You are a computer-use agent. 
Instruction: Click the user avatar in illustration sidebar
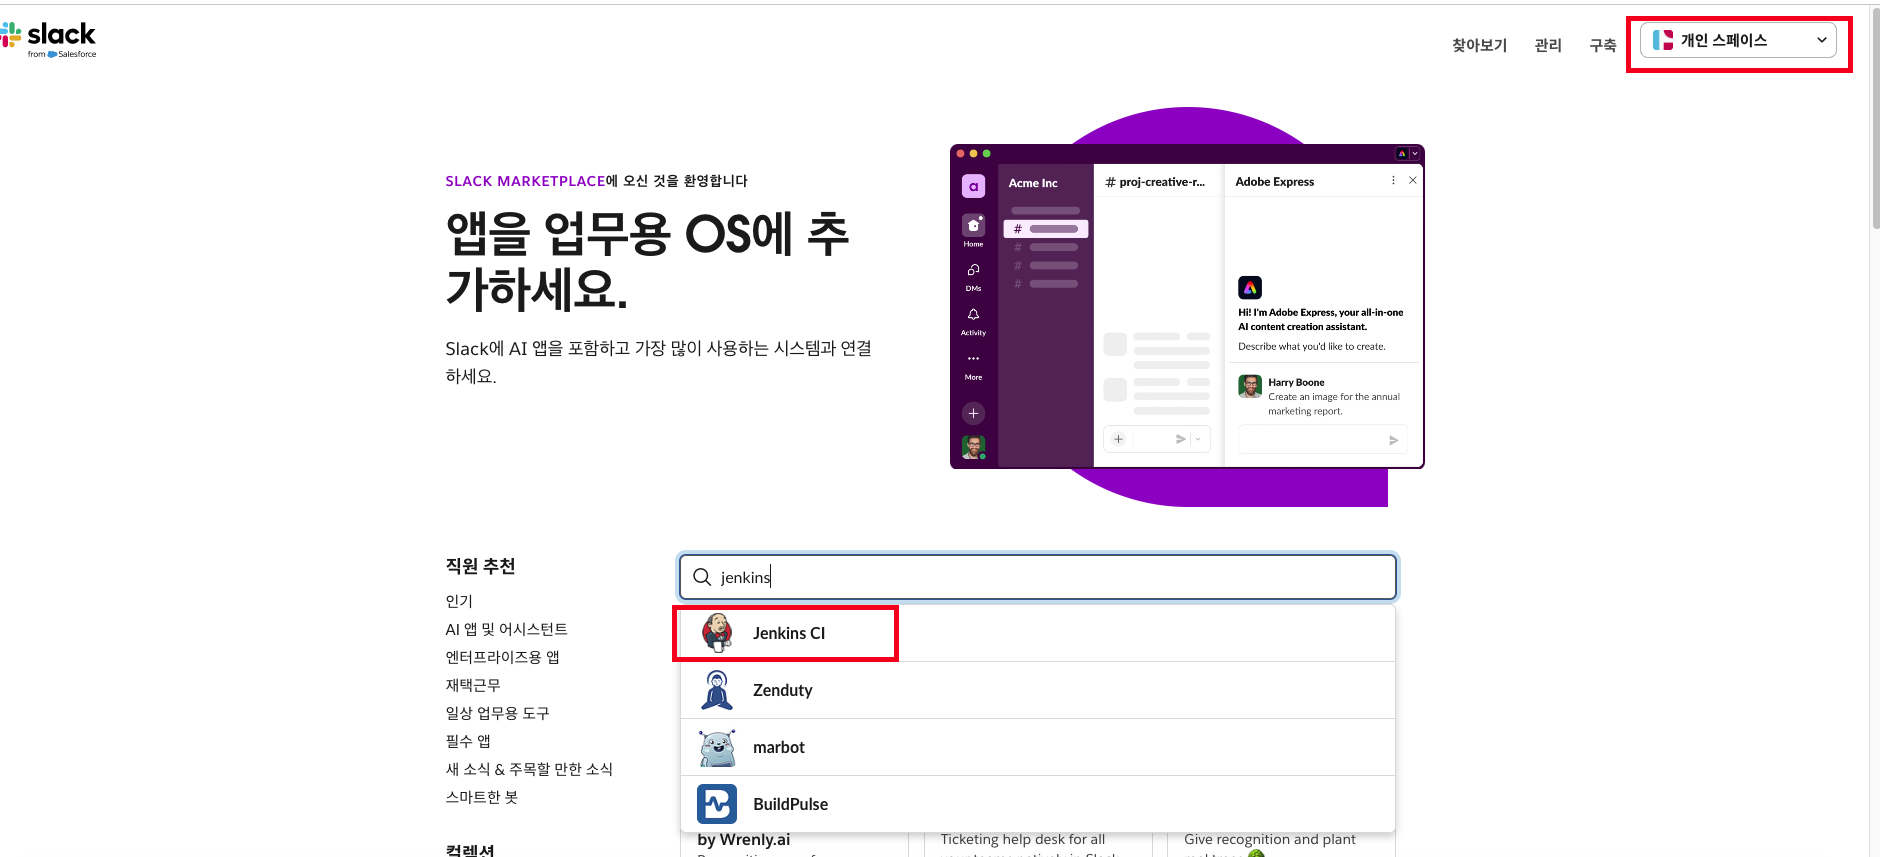click(x=973, y=447)
